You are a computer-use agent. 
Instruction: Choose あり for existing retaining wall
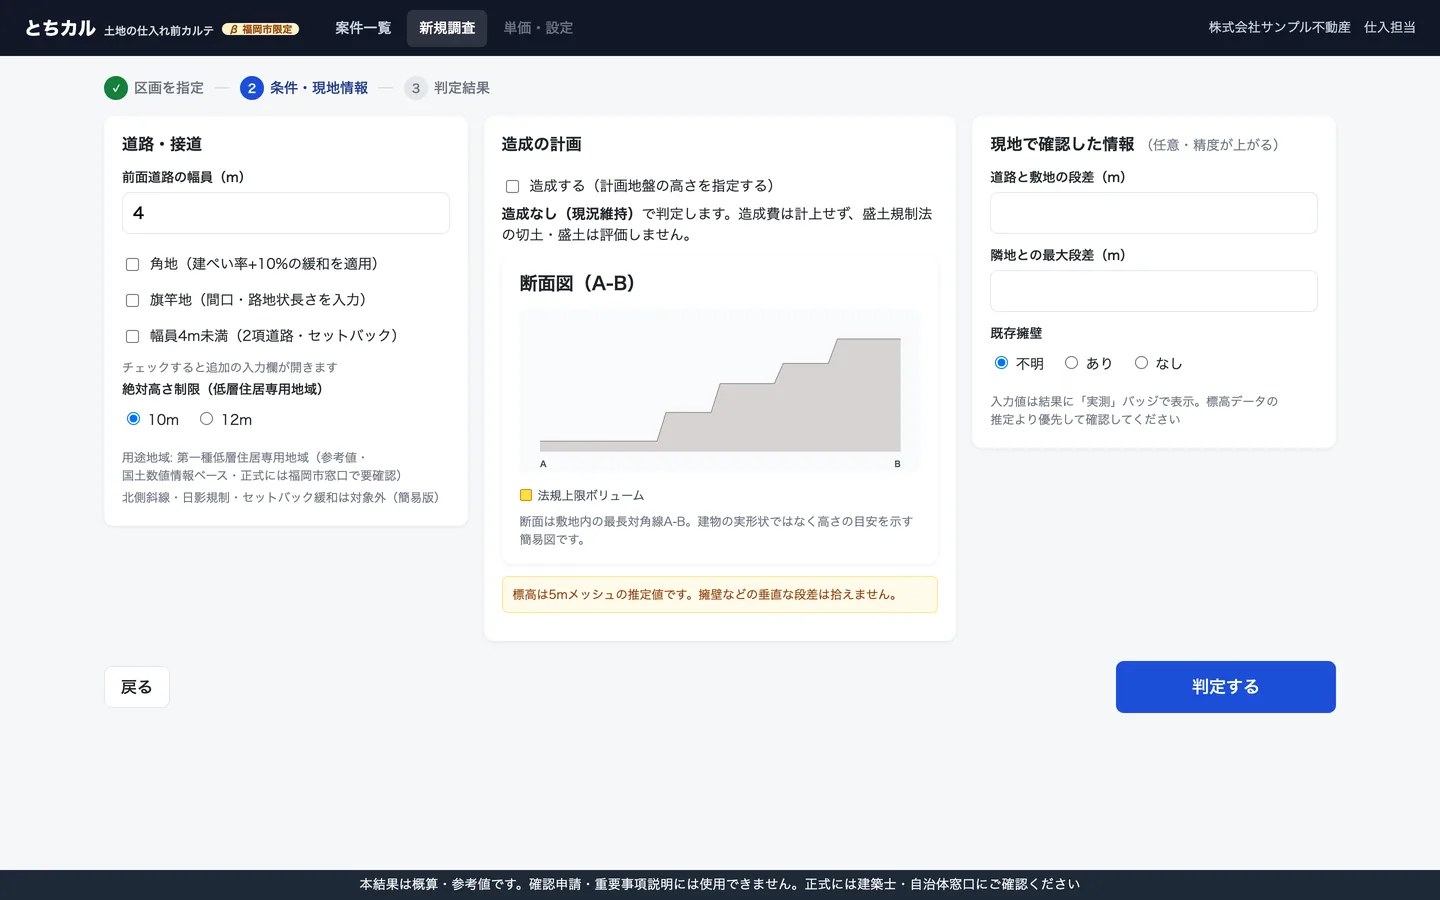(x=1071, y=363)
